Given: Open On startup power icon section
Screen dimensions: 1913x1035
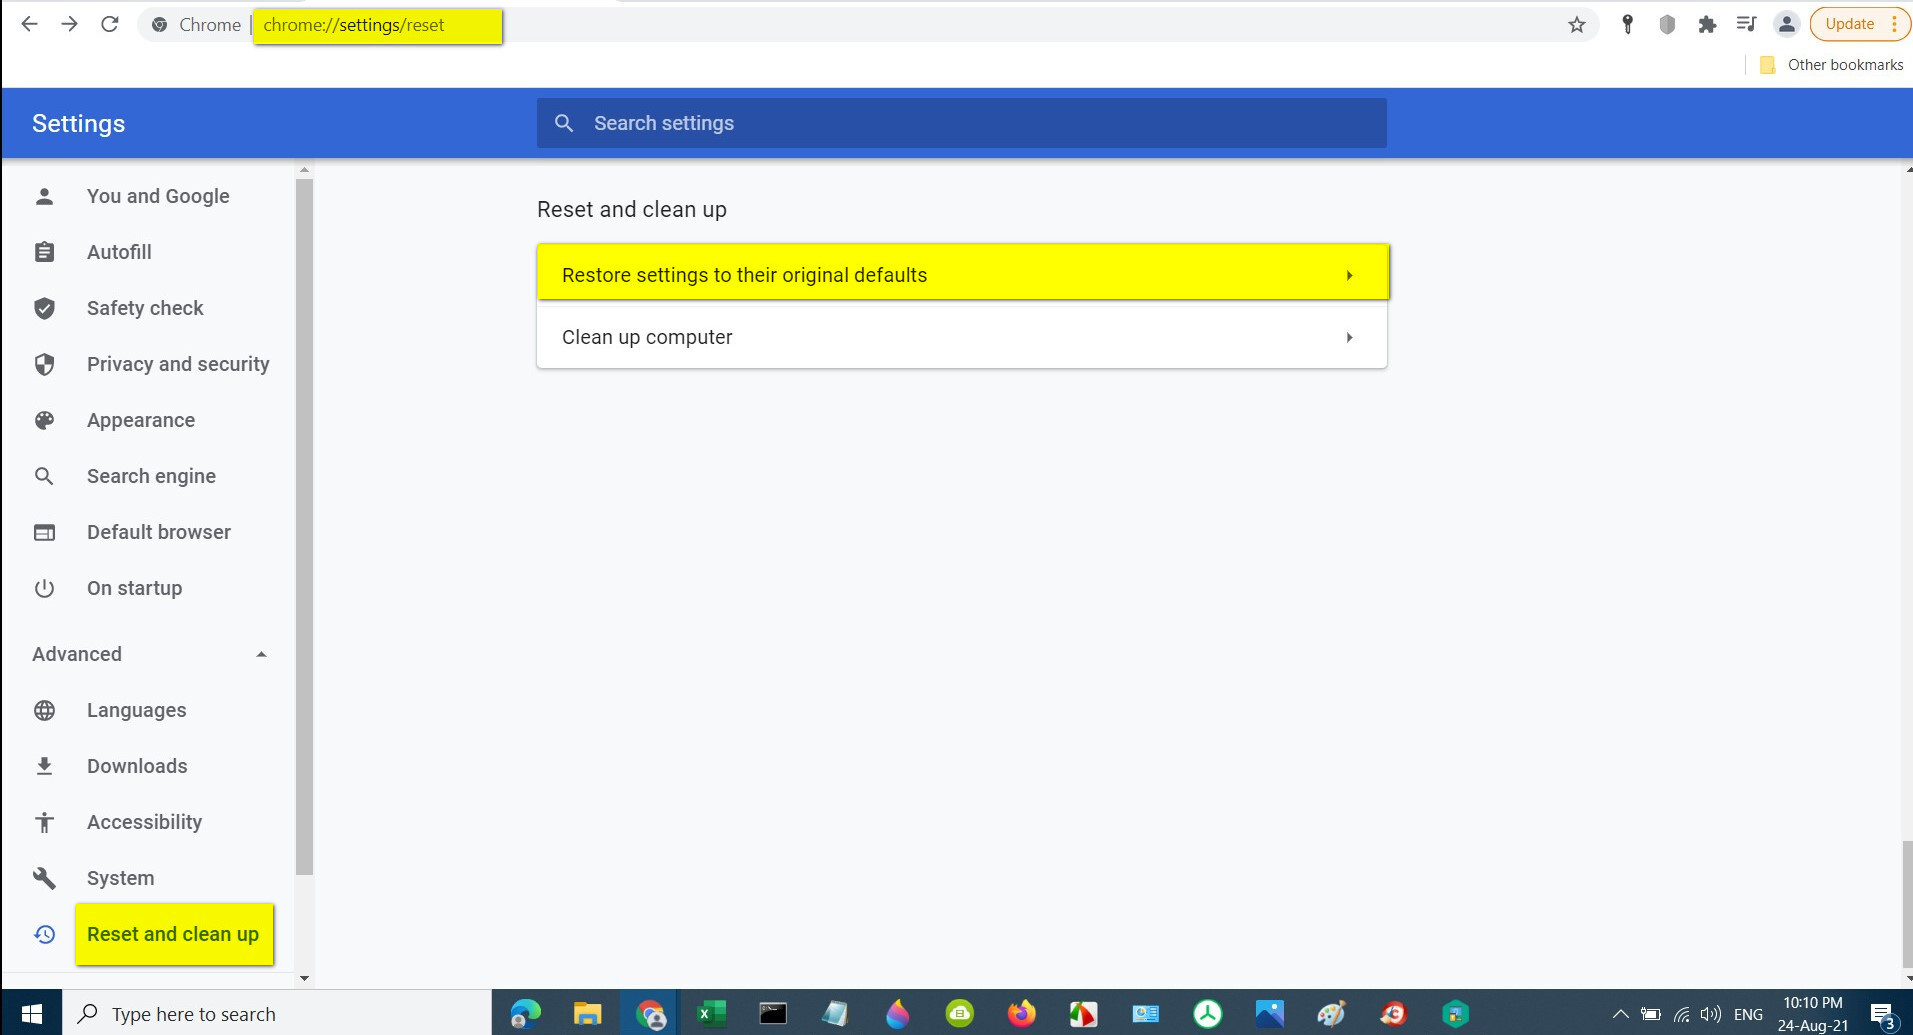Looking at the screenshot, I should point(44,588).
